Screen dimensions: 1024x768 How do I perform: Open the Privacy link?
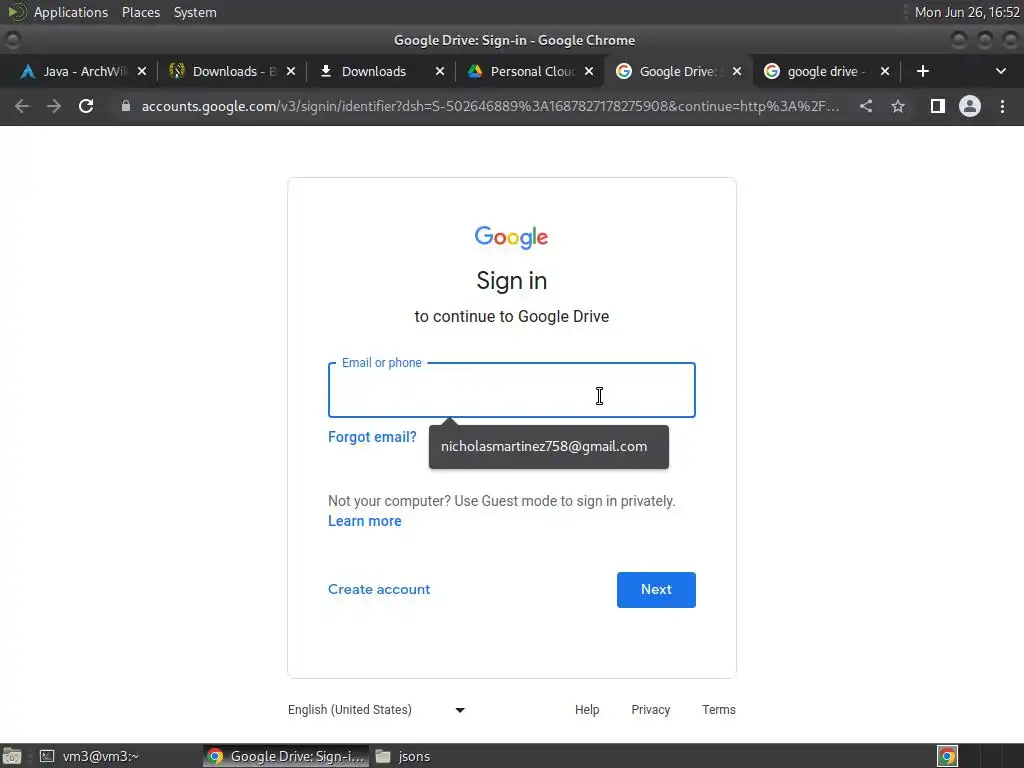pos(650,710)
